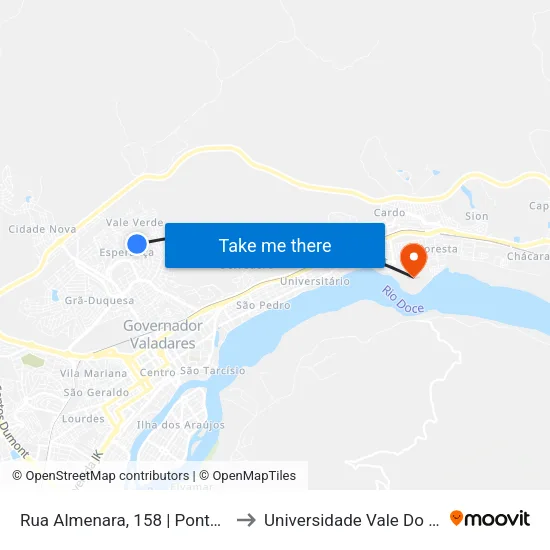Image resolution: width=550 pixels, height=550 pixels.
Task: Click the Sion neighborhood label
Action: tap(477, 216)
